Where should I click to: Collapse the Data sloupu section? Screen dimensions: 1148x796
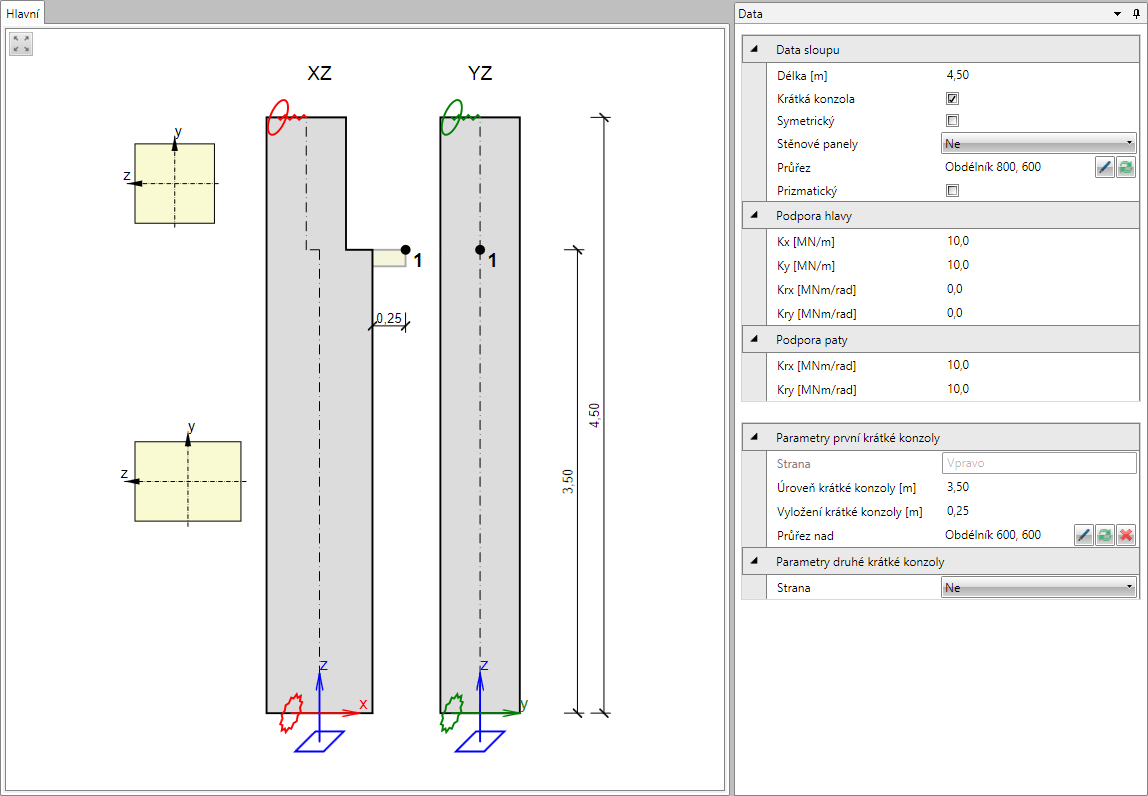coord(754,50)
